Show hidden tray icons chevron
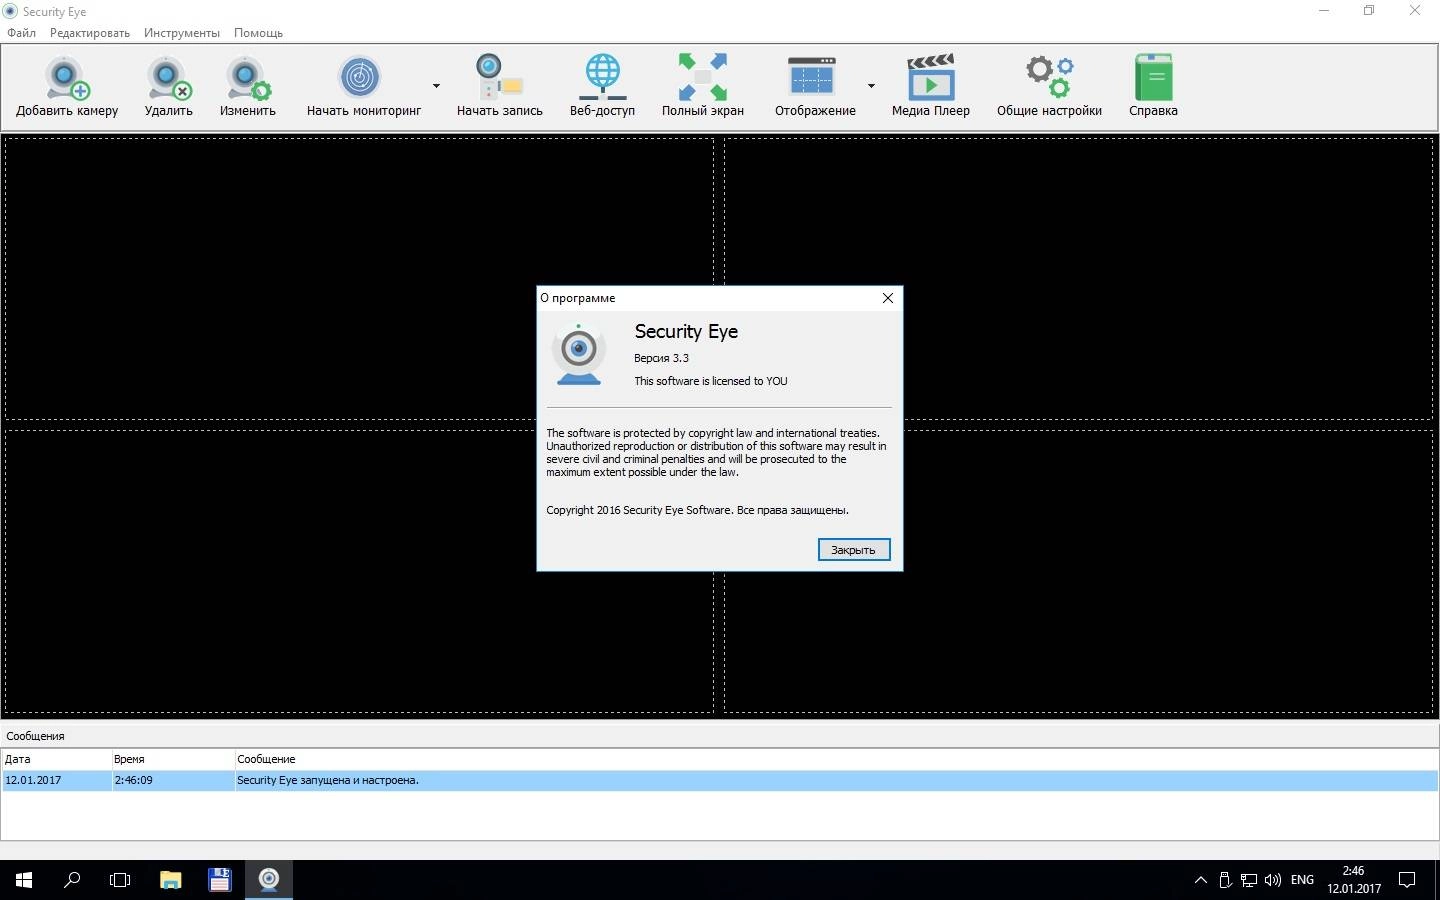 [1201, 880]
